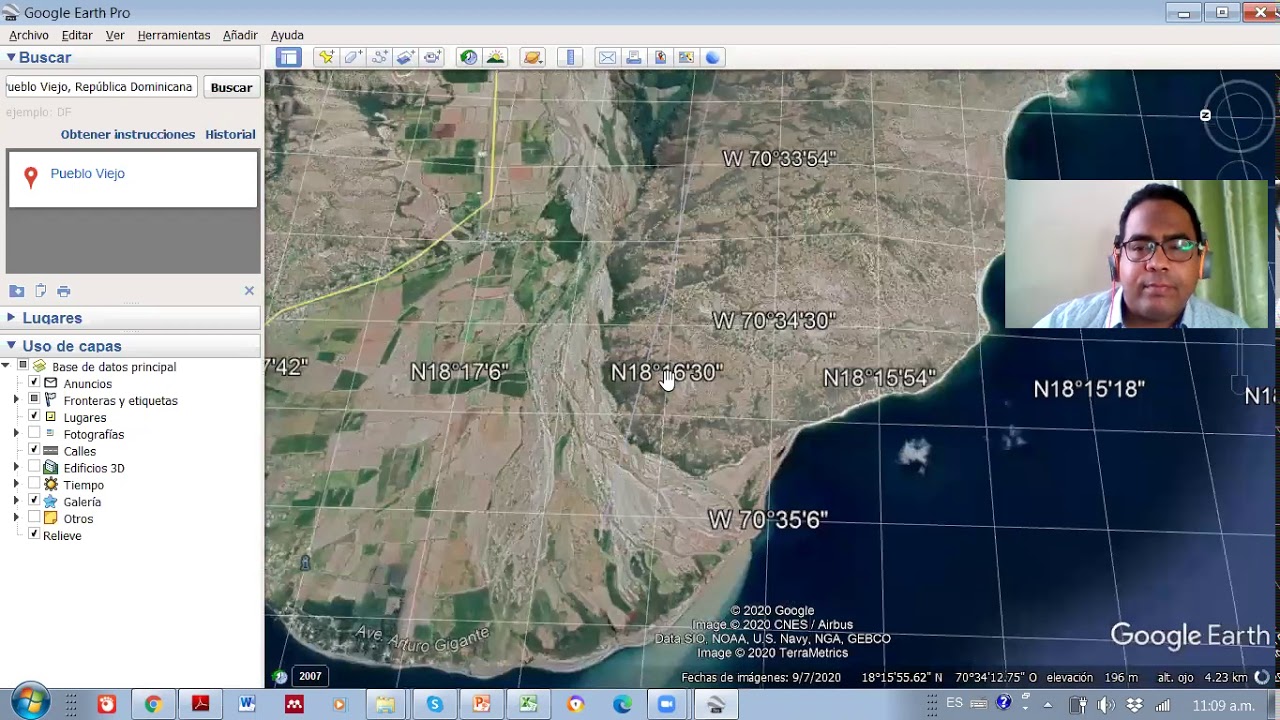Enable the Fotografías layer checkbox
This screenshot has height=720, width=1280.
pos(34,434)
